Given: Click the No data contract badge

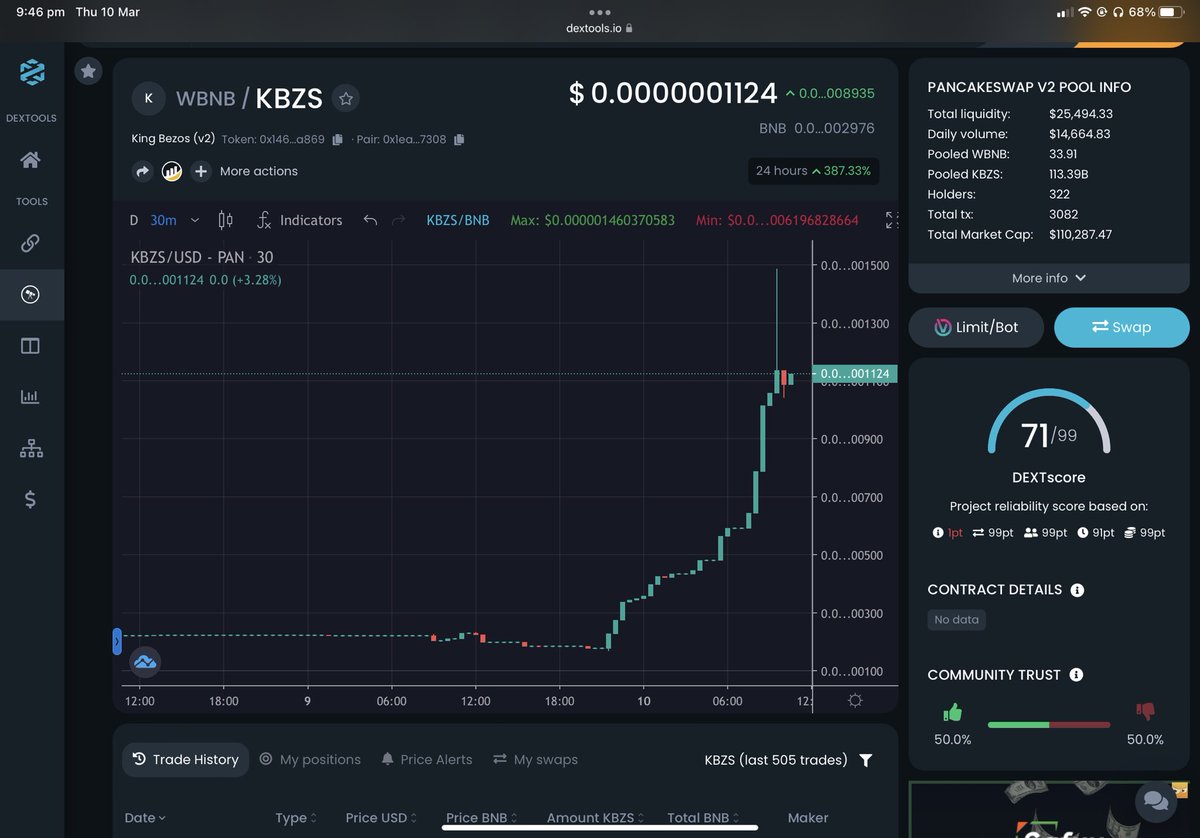Looking at the screenshot, I should (x=956, y=620).
